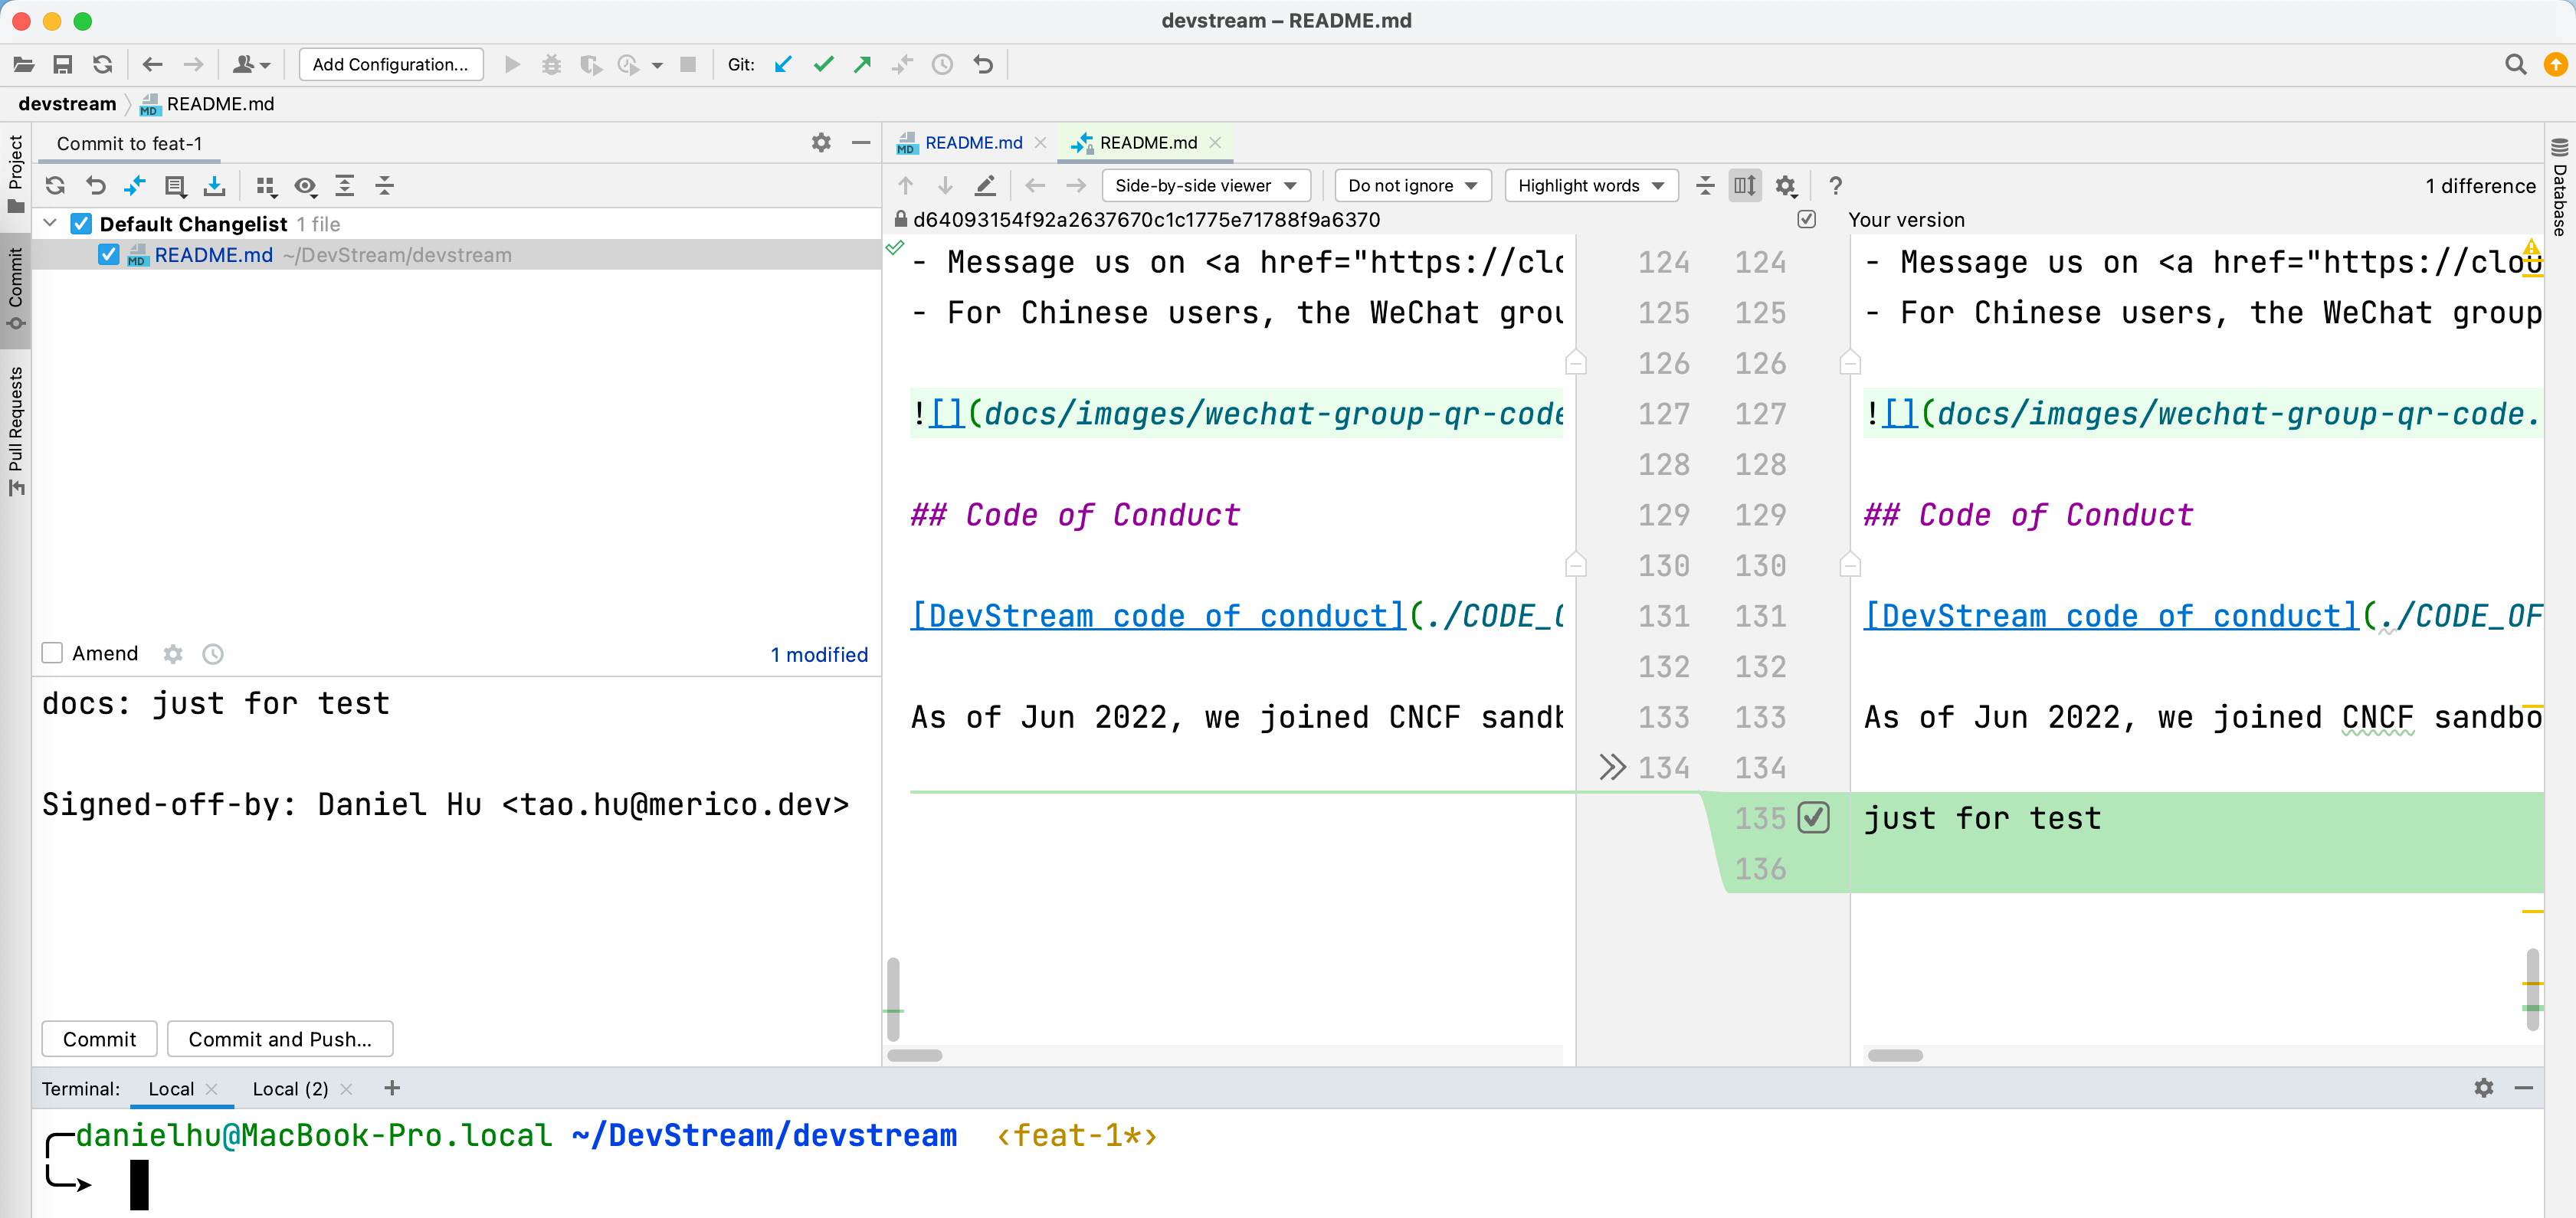Image resolution: width=2576 pixels, height=1218 pixels.
Task: Open Add Configuration selector
Action: pyautogui.click(x=390, y=65)
